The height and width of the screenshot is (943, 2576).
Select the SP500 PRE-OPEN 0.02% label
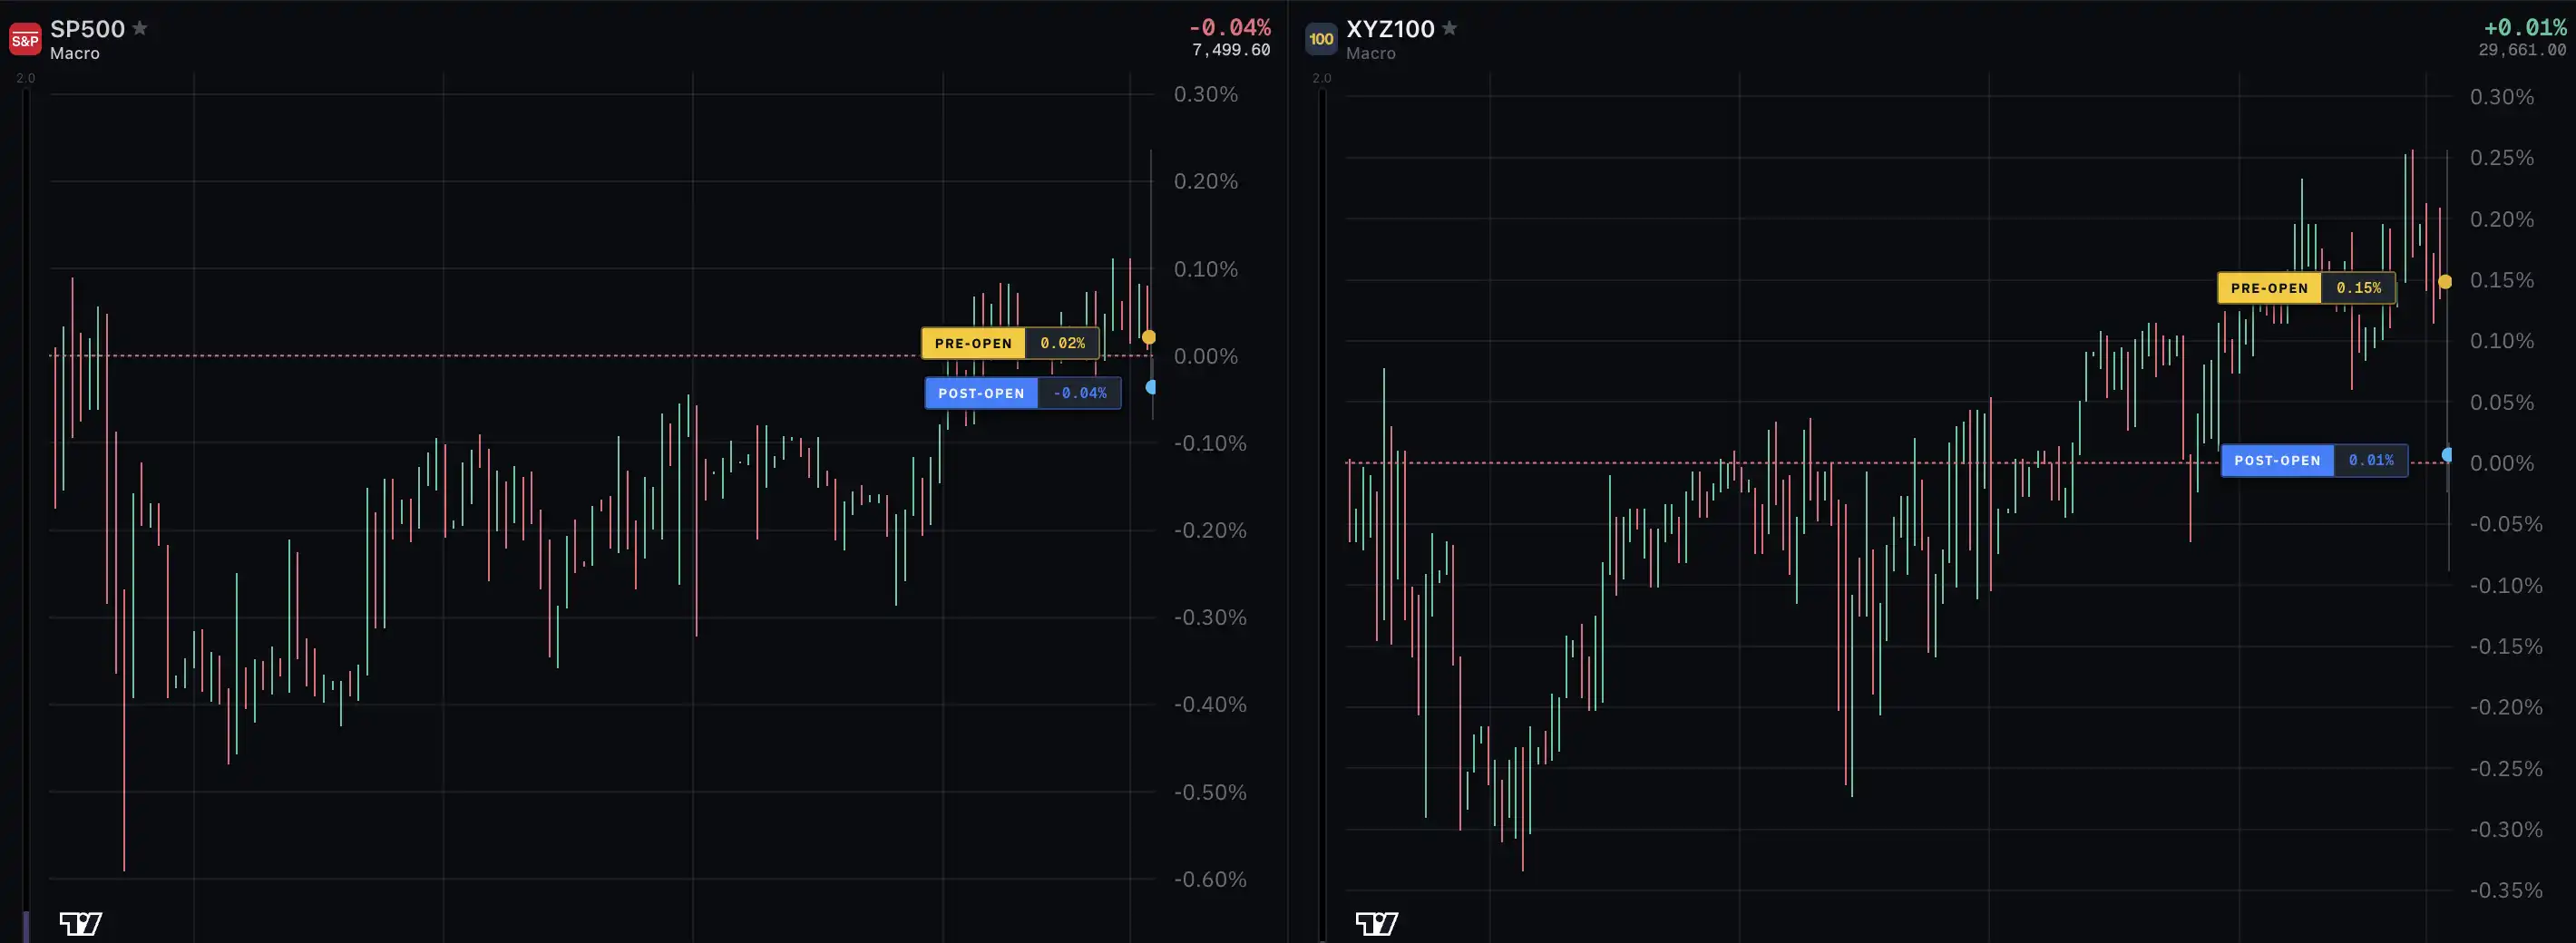pos(1010,343)
